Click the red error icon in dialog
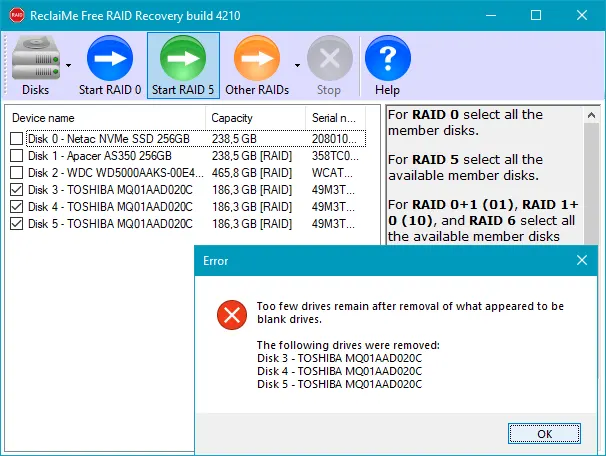This screenshot has width=606, height=456. pos(232,317)
